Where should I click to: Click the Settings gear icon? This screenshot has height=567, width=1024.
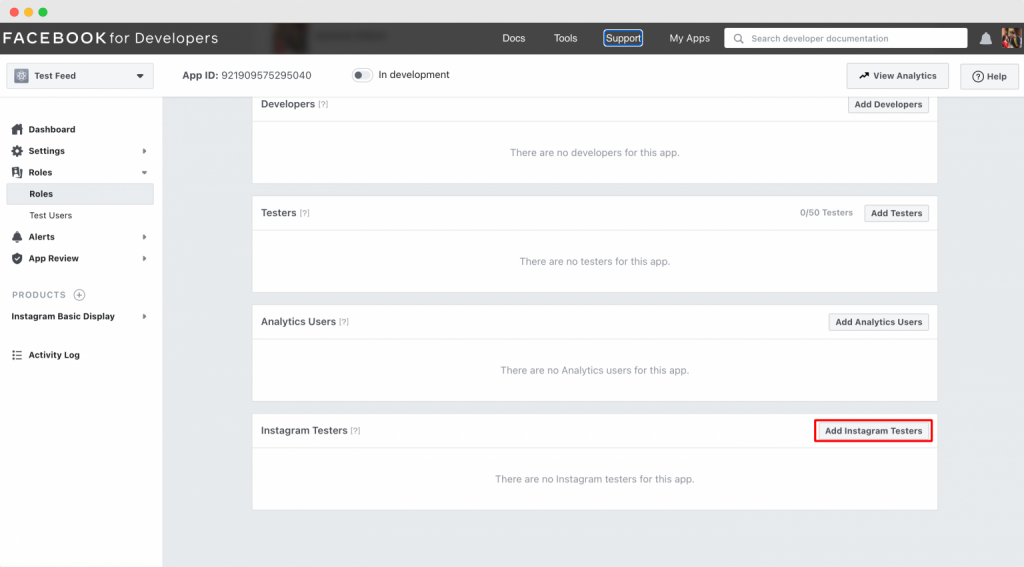pos(17,151)
